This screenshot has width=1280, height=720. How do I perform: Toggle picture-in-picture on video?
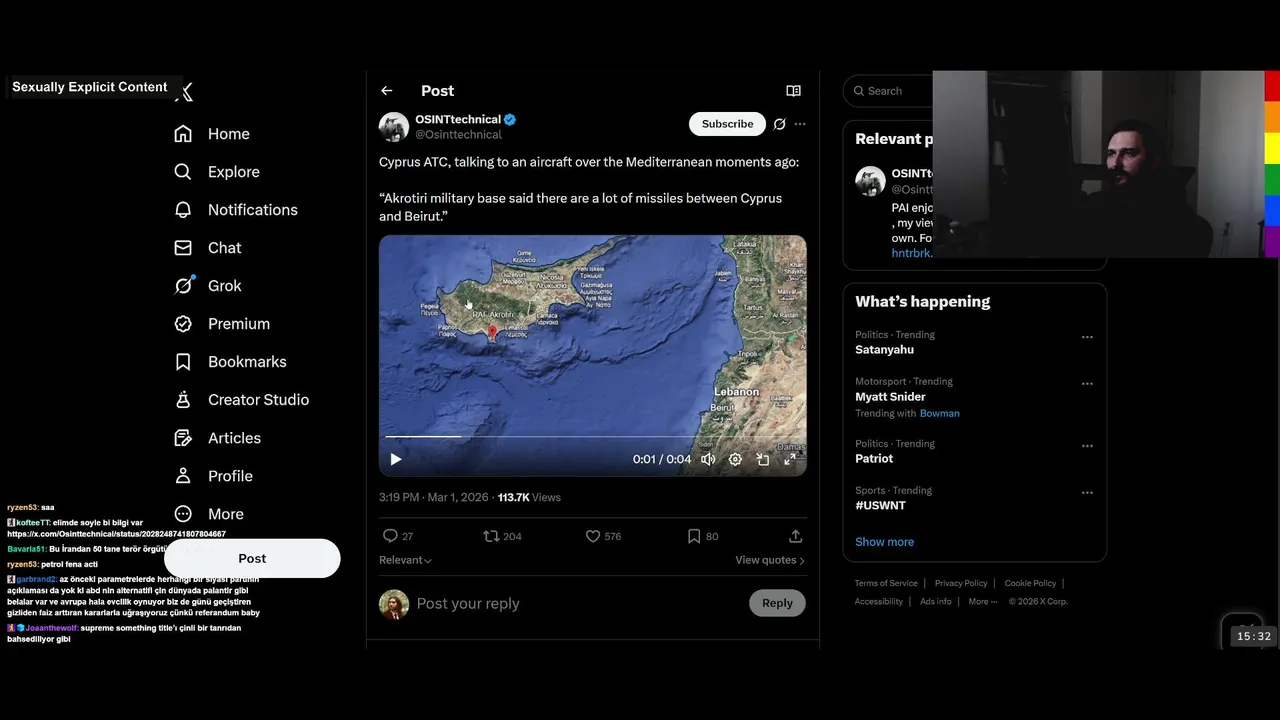click(x=762, y=459)
